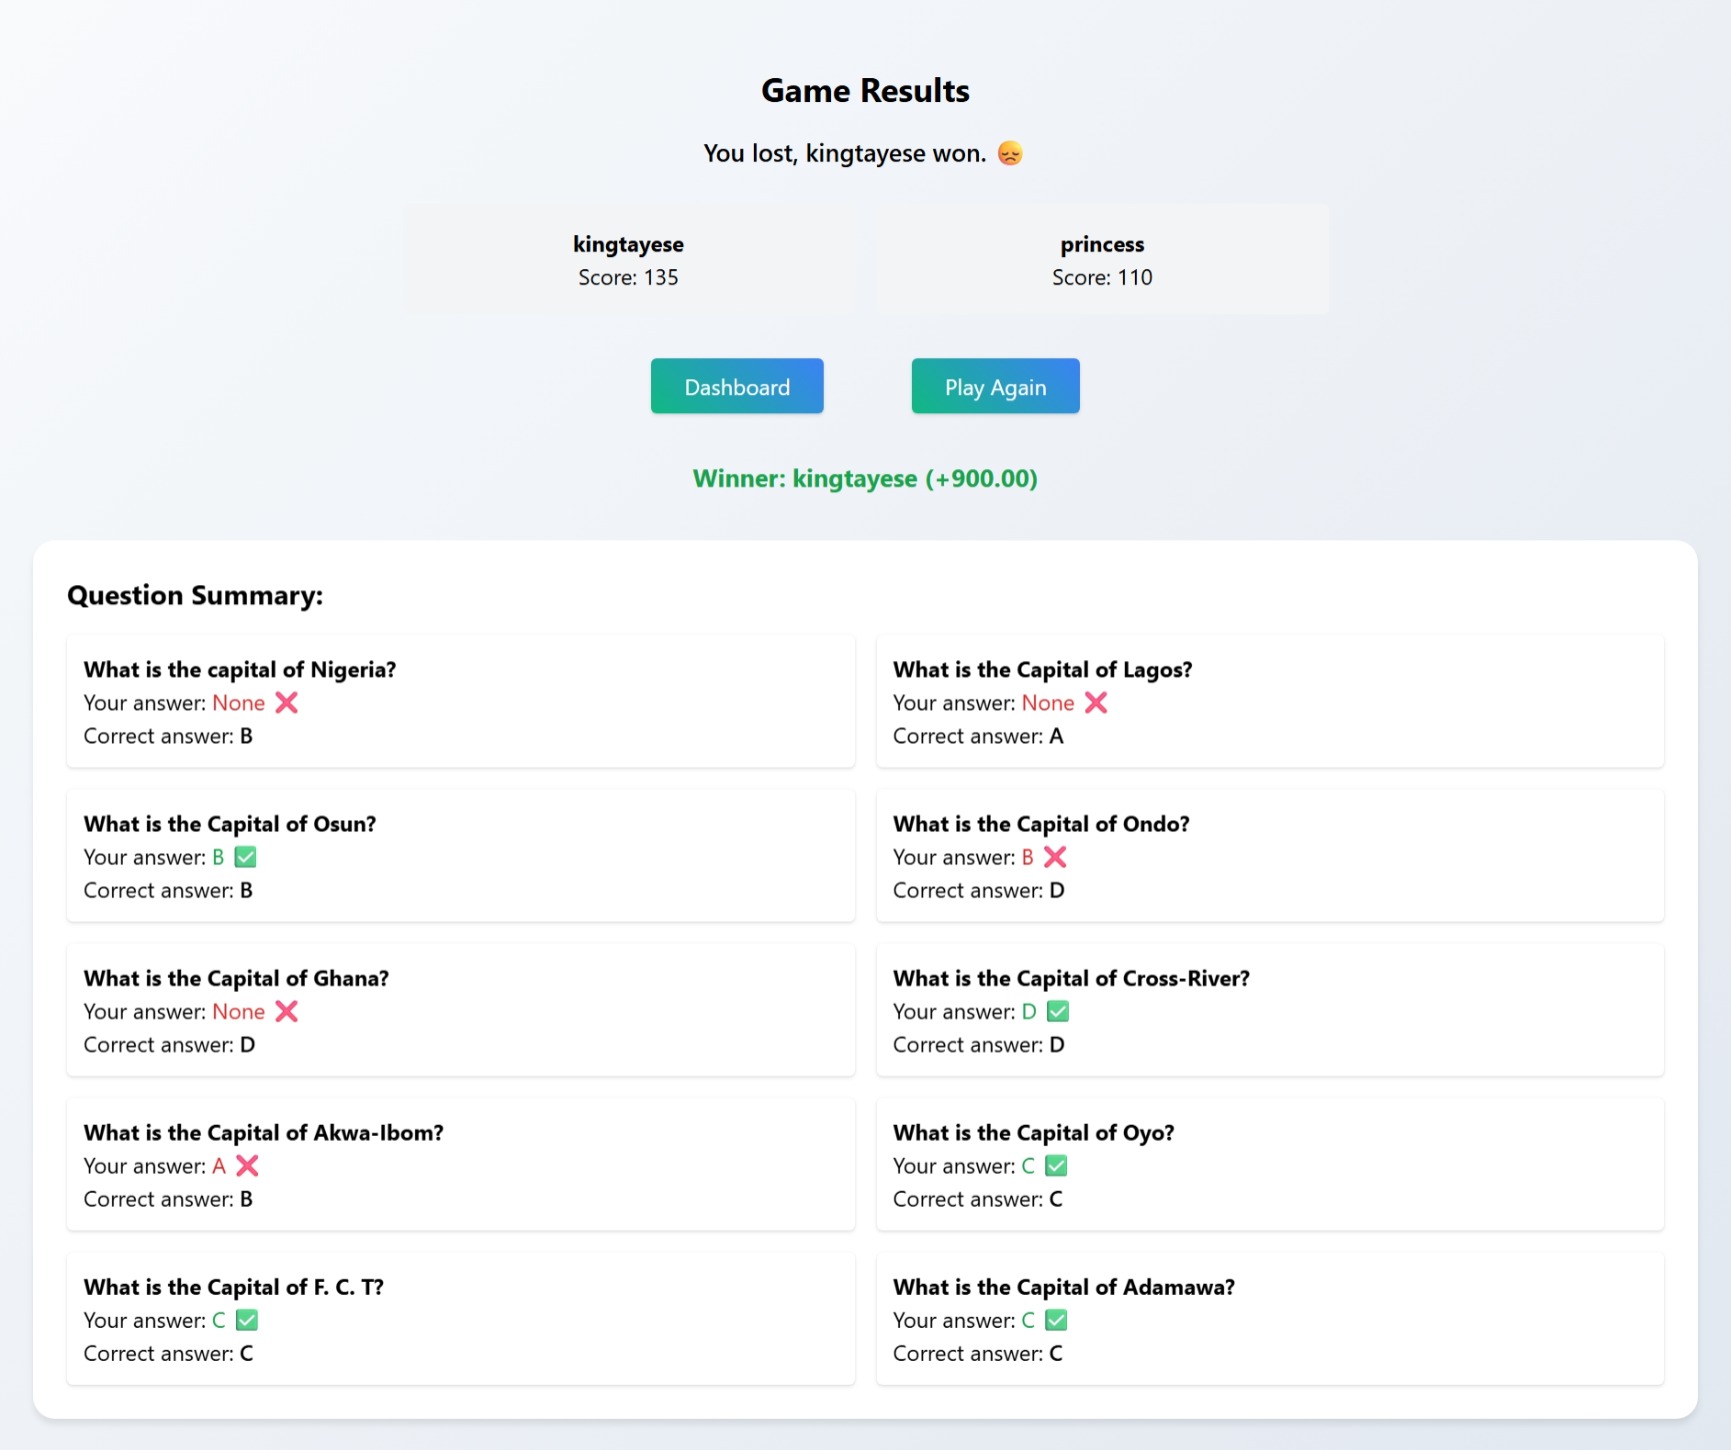Click 'What is the Capital of Ondo?'
Screen dimensions: 1731x1450
click(1041, 824)
